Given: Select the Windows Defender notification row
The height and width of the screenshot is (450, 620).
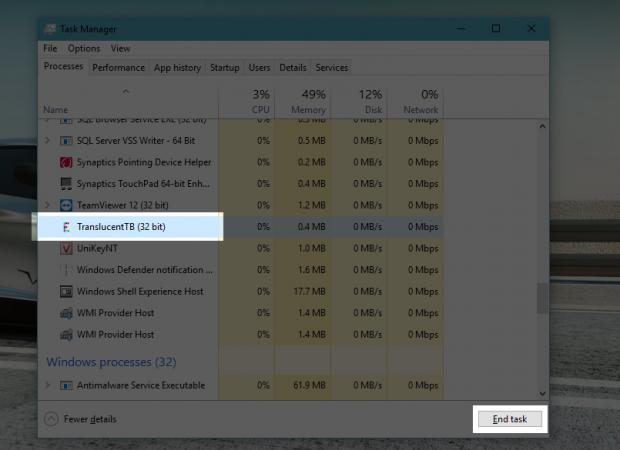Looking at the screenshot, I should pyautogui.click(x=144, y=270).
